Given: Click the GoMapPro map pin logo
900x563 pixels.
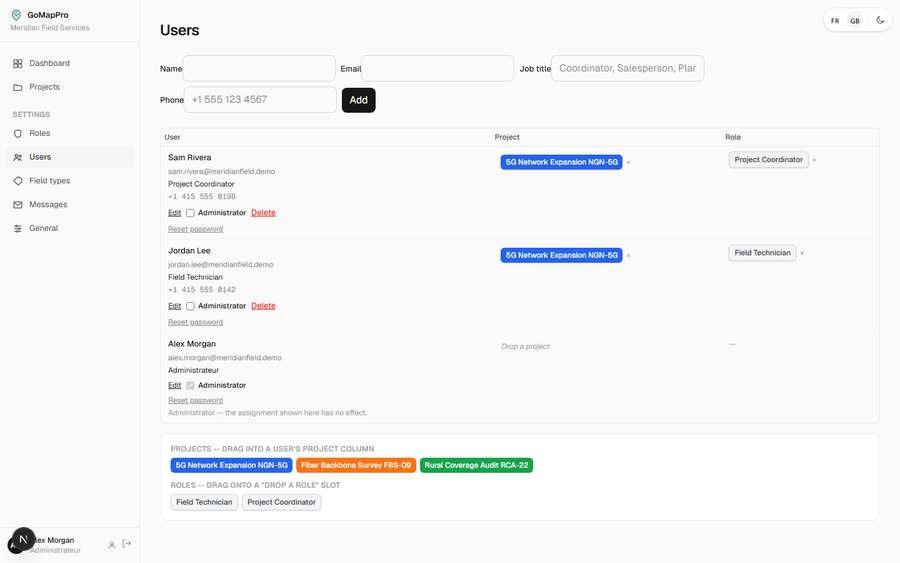Looking at the screenshot, I should point(16,15).
